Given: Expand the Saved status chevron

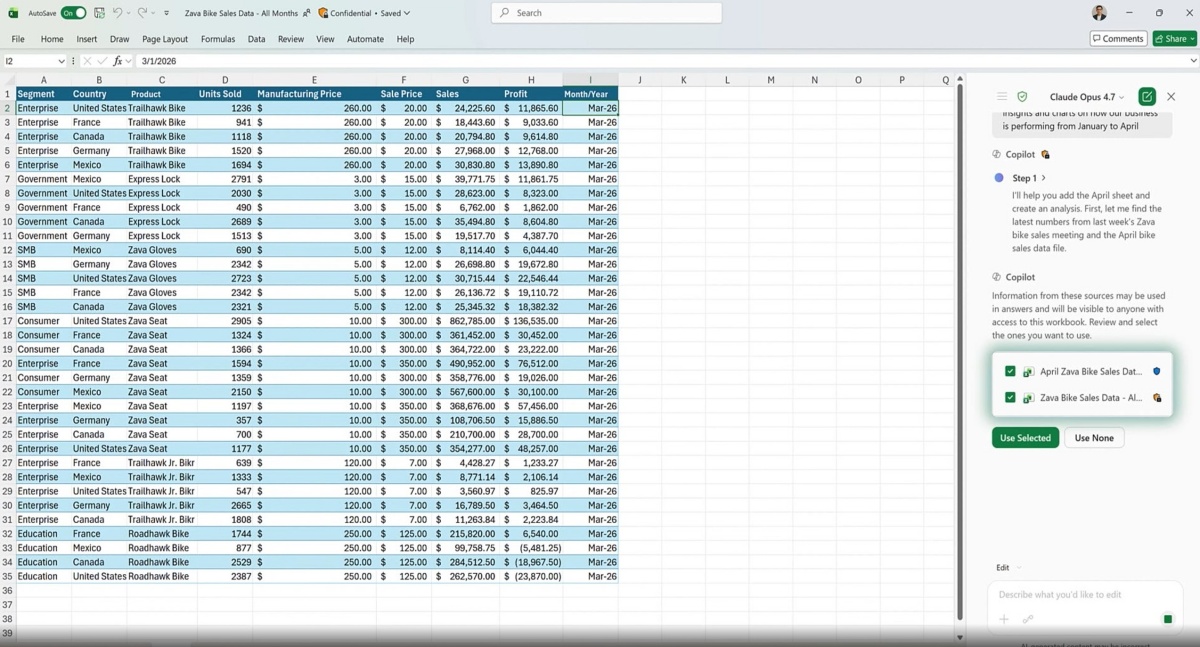Looking at the screenshot, I should (x=407, y=13).
